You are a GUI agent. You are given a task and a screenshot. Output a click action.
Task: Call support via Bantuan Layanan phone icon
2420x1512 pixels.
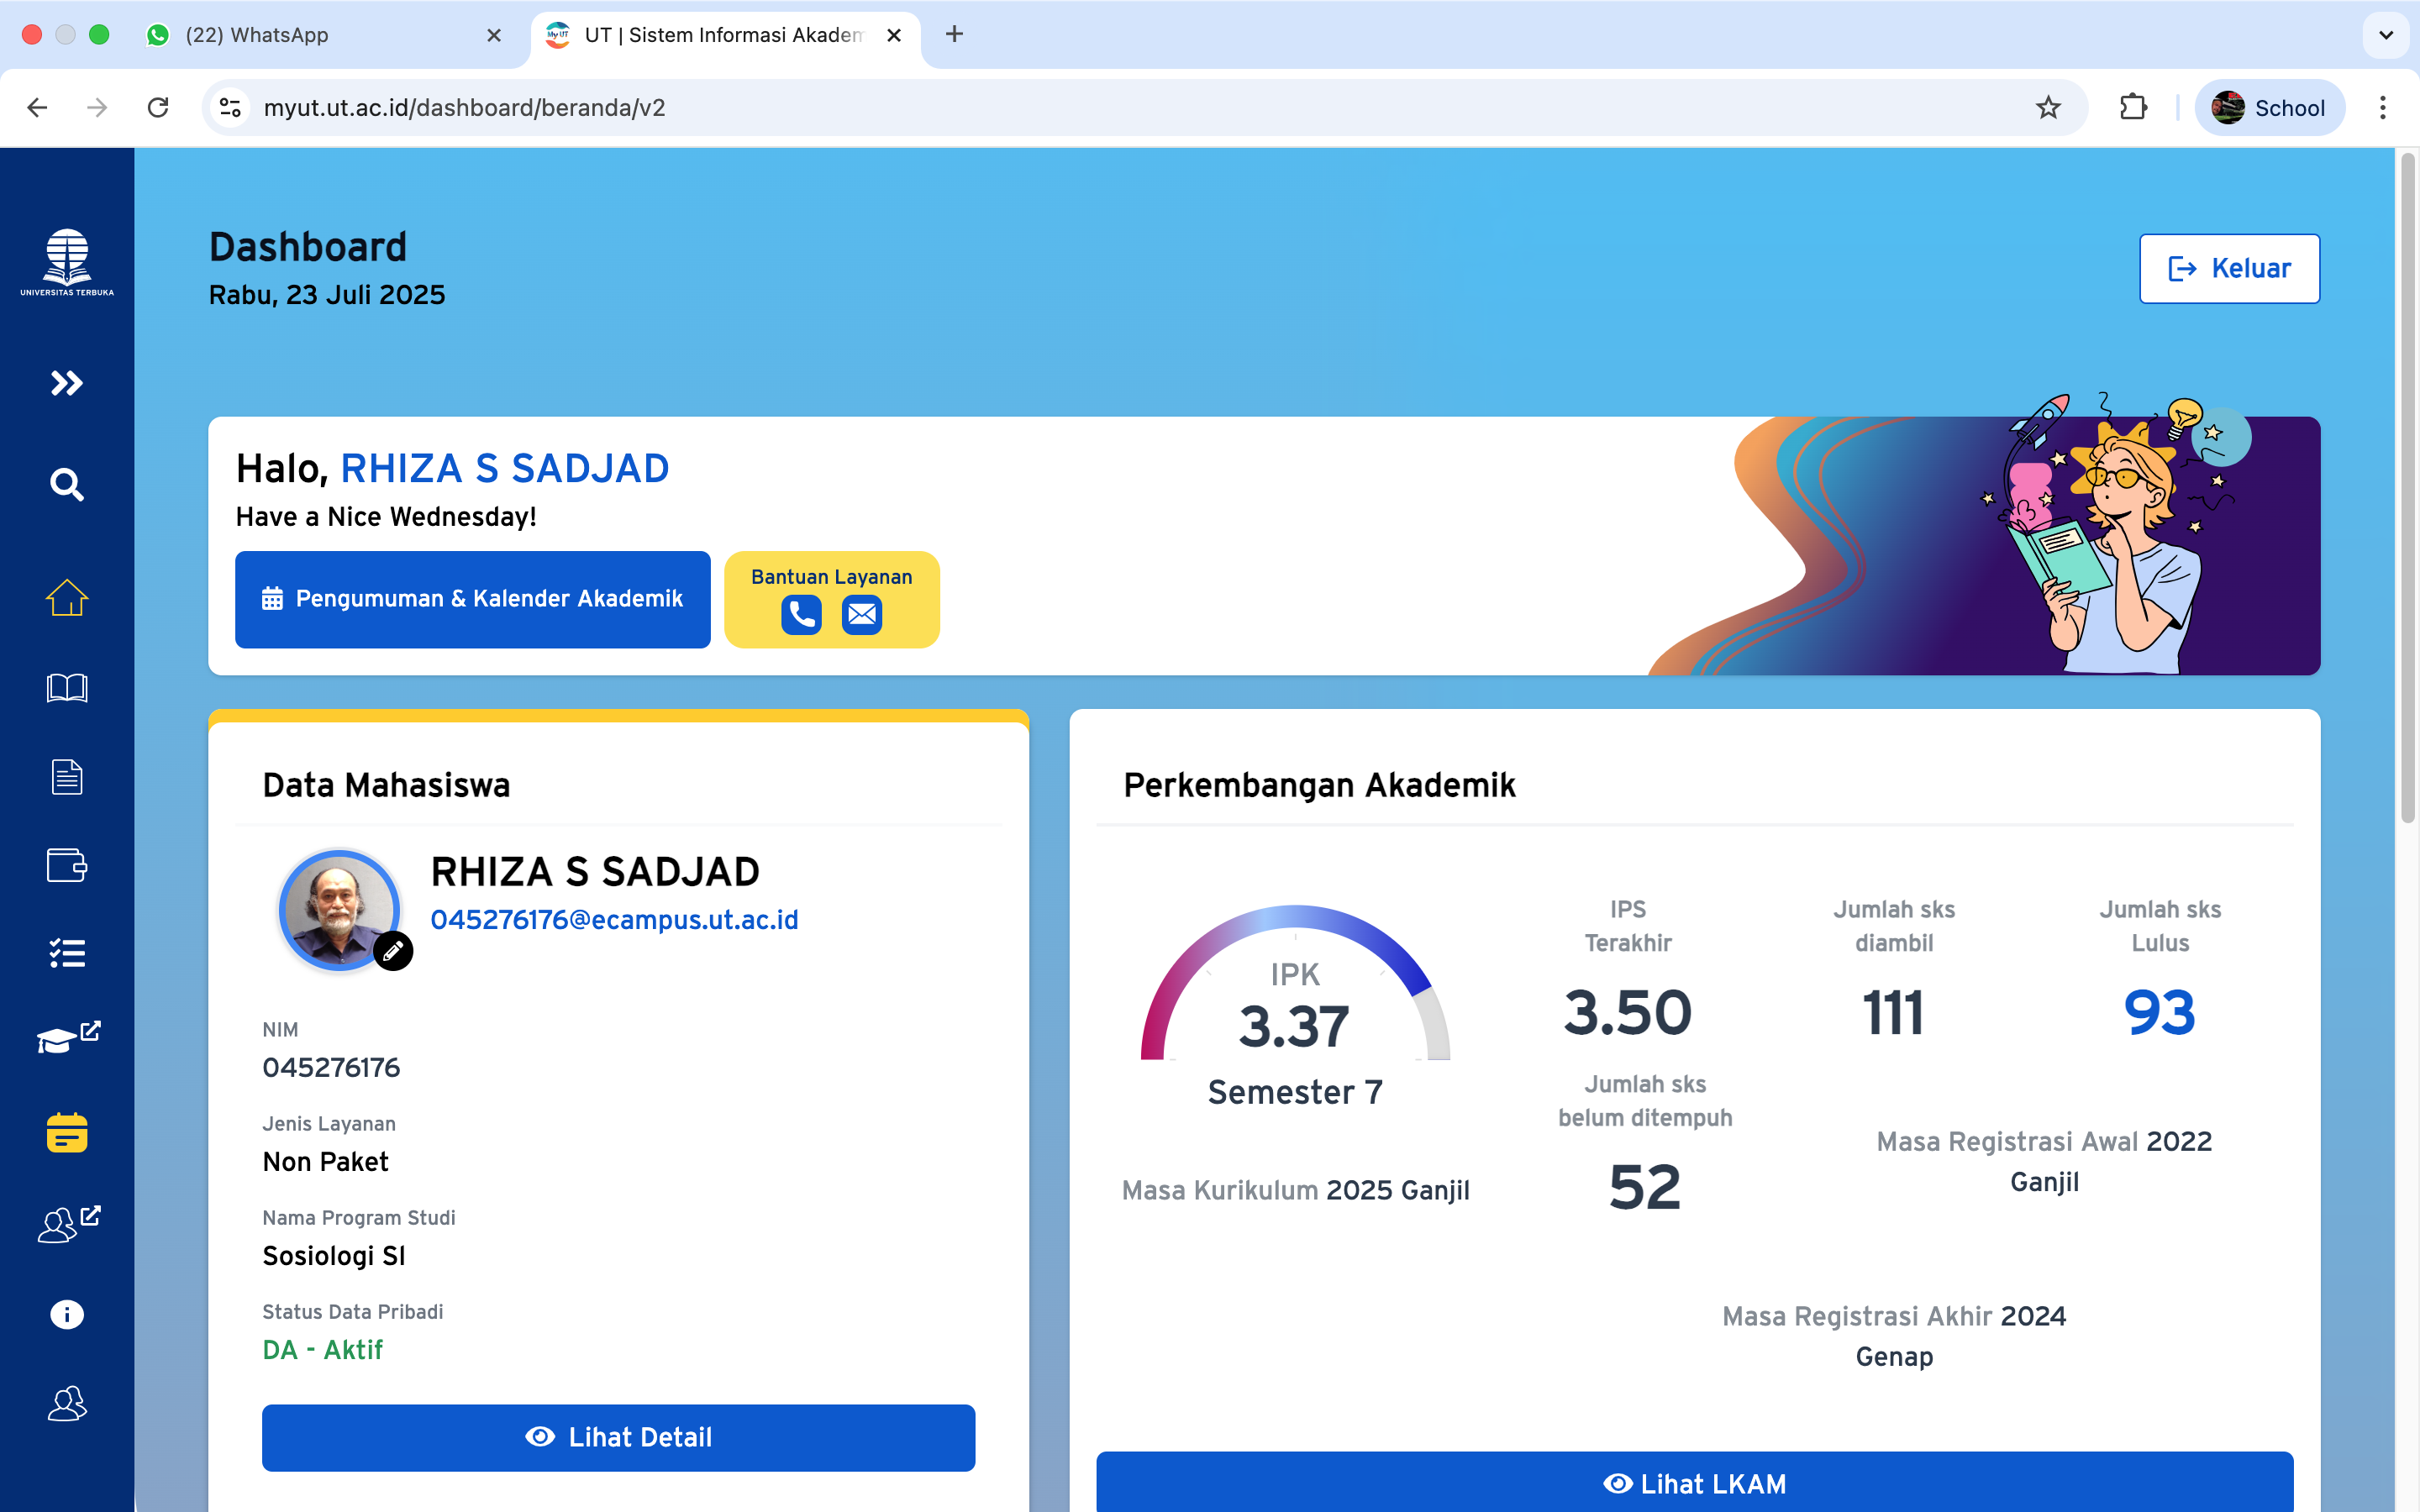[x=801, y=614]
